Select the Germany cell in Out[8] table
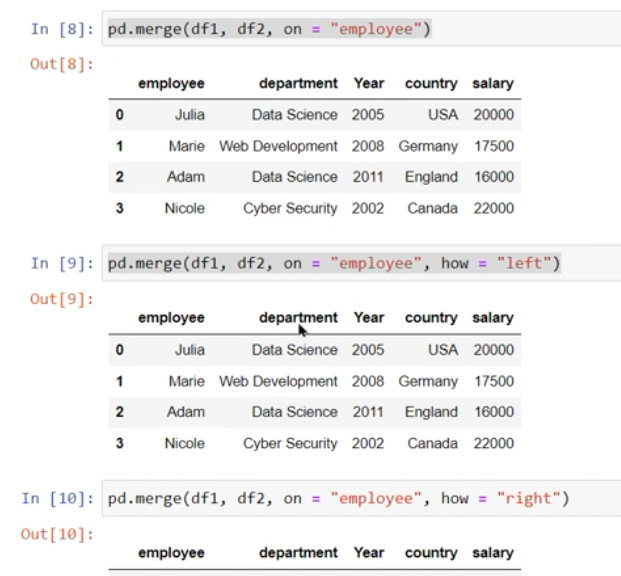621x576 pixels. 428,146
